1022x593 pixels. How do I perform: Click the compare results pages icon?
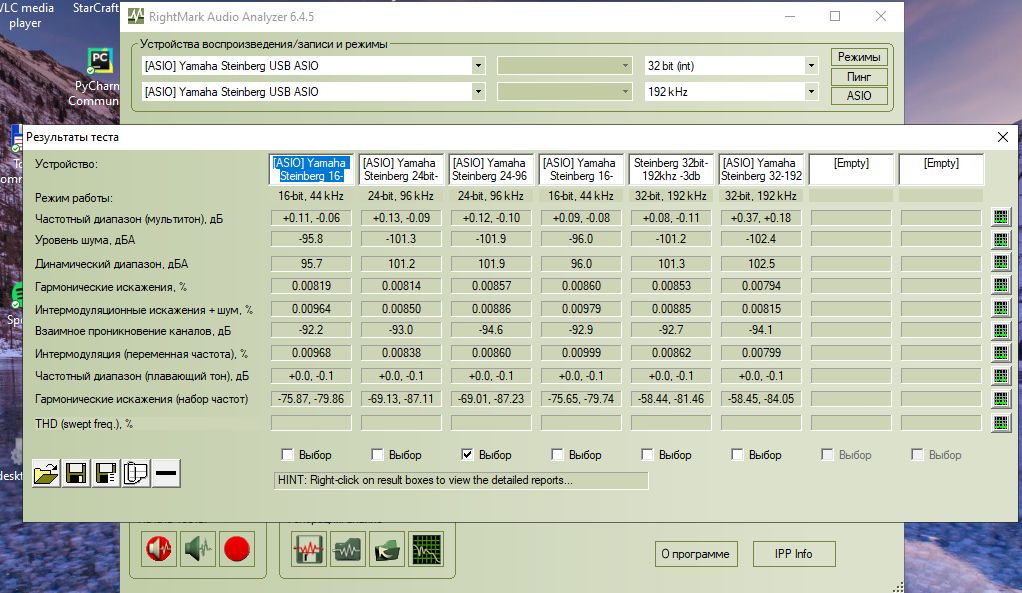[136, 473]
